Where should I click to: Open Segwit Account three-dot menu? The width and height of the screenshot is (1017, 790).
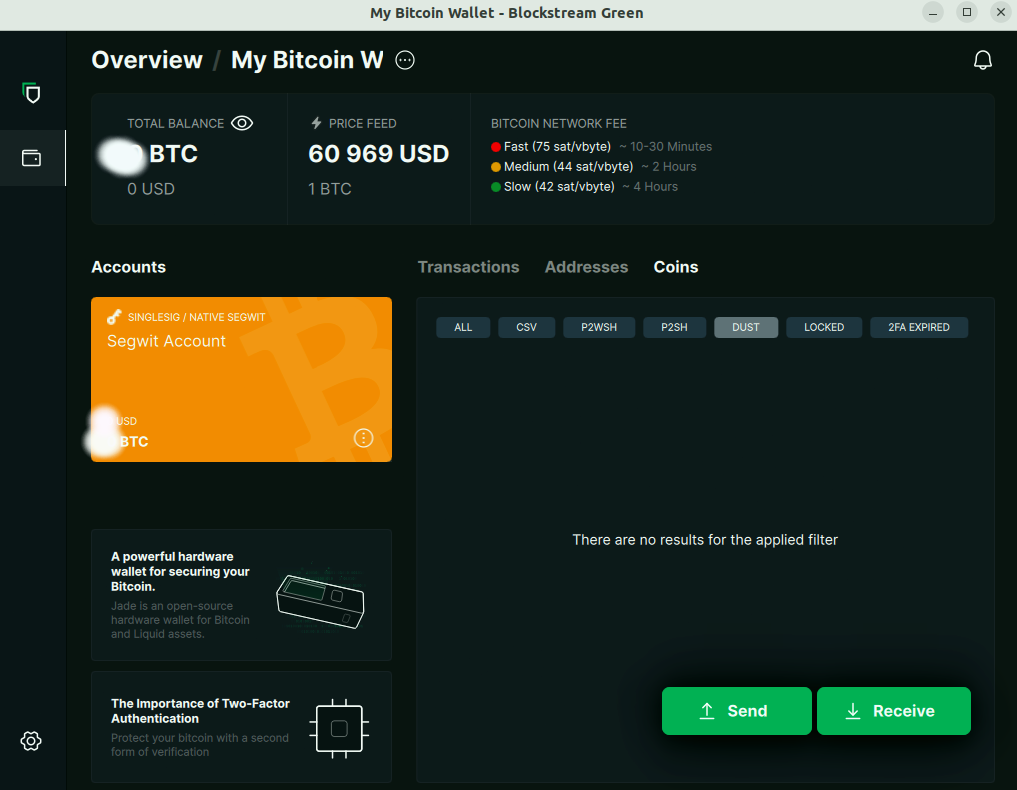click(363, 438)
